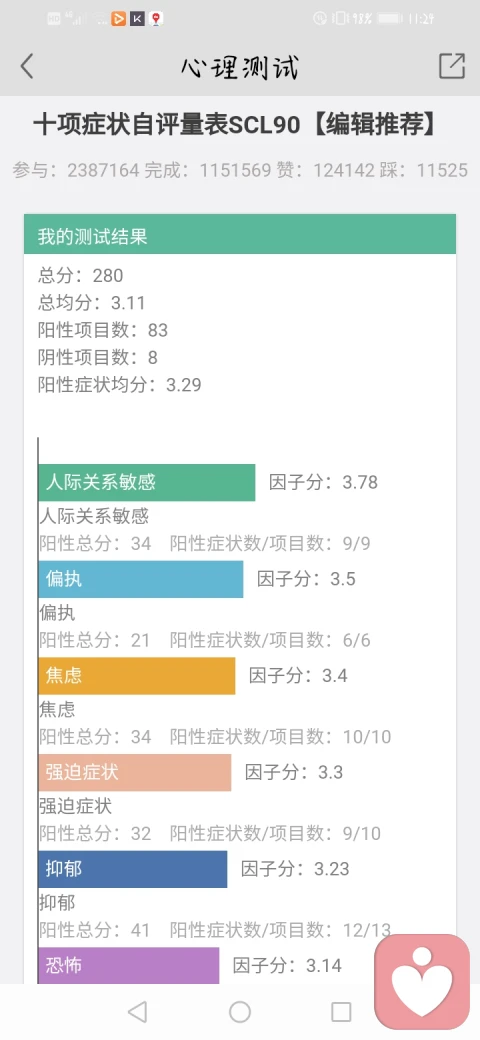
Task: Tap the Android back triangle button
Action: [137, 1011]
